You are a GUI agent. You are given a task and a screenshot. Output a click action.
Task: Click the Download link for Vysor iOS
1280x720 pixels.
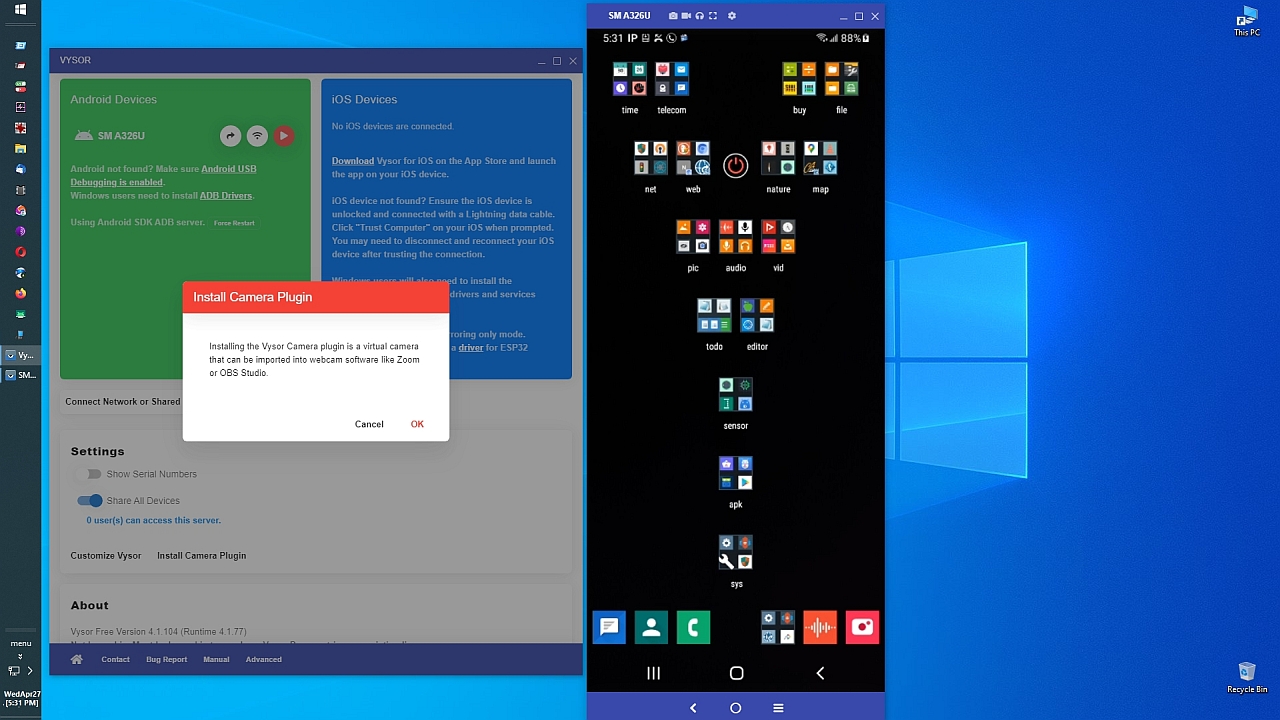click(x=353, y=161)
